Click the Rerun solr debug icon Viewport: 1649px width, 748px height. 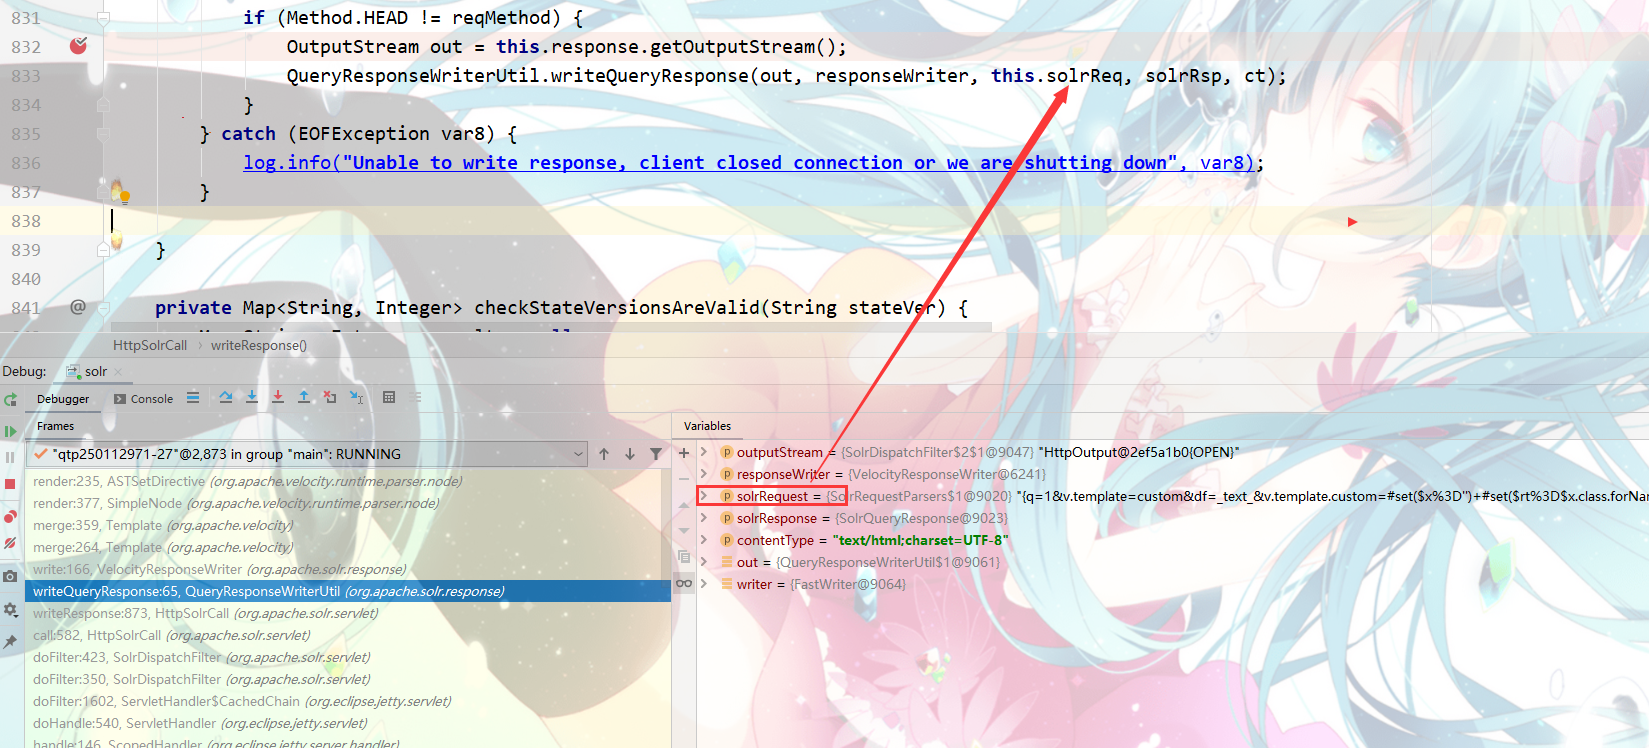10,399
